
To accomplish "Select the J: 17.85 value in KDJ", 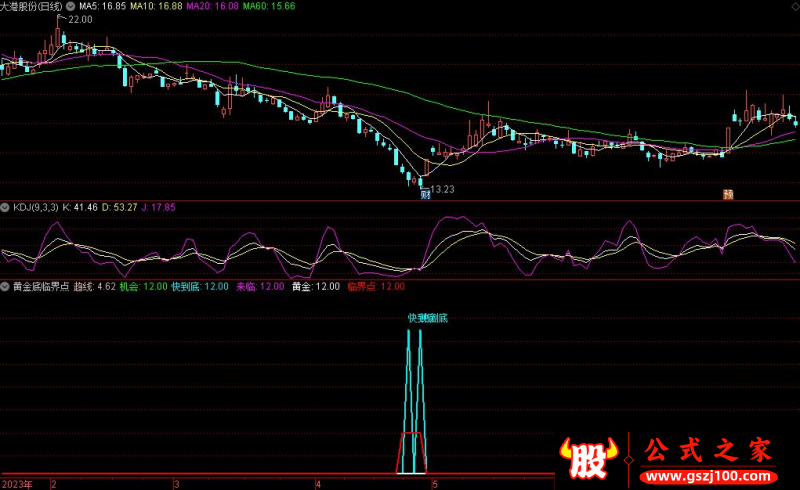I will 158,207.
